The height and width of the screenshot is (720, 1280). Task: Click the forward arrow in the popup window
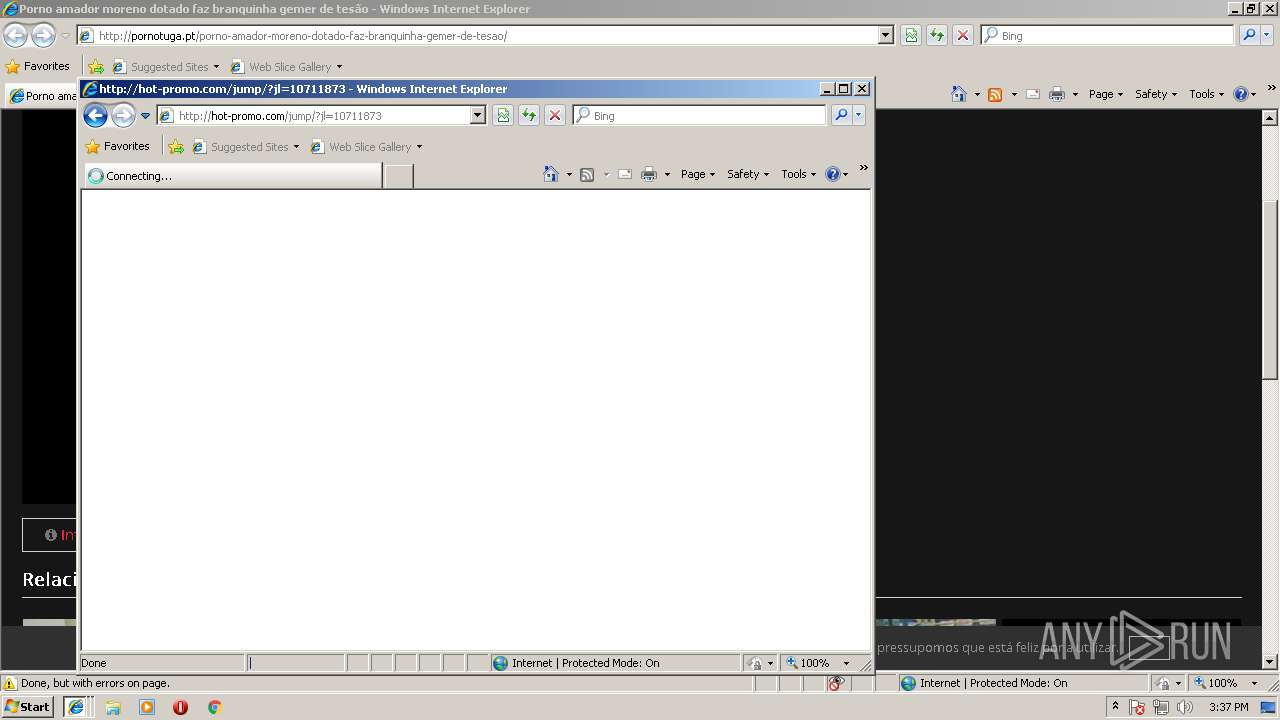coord(123,116)
